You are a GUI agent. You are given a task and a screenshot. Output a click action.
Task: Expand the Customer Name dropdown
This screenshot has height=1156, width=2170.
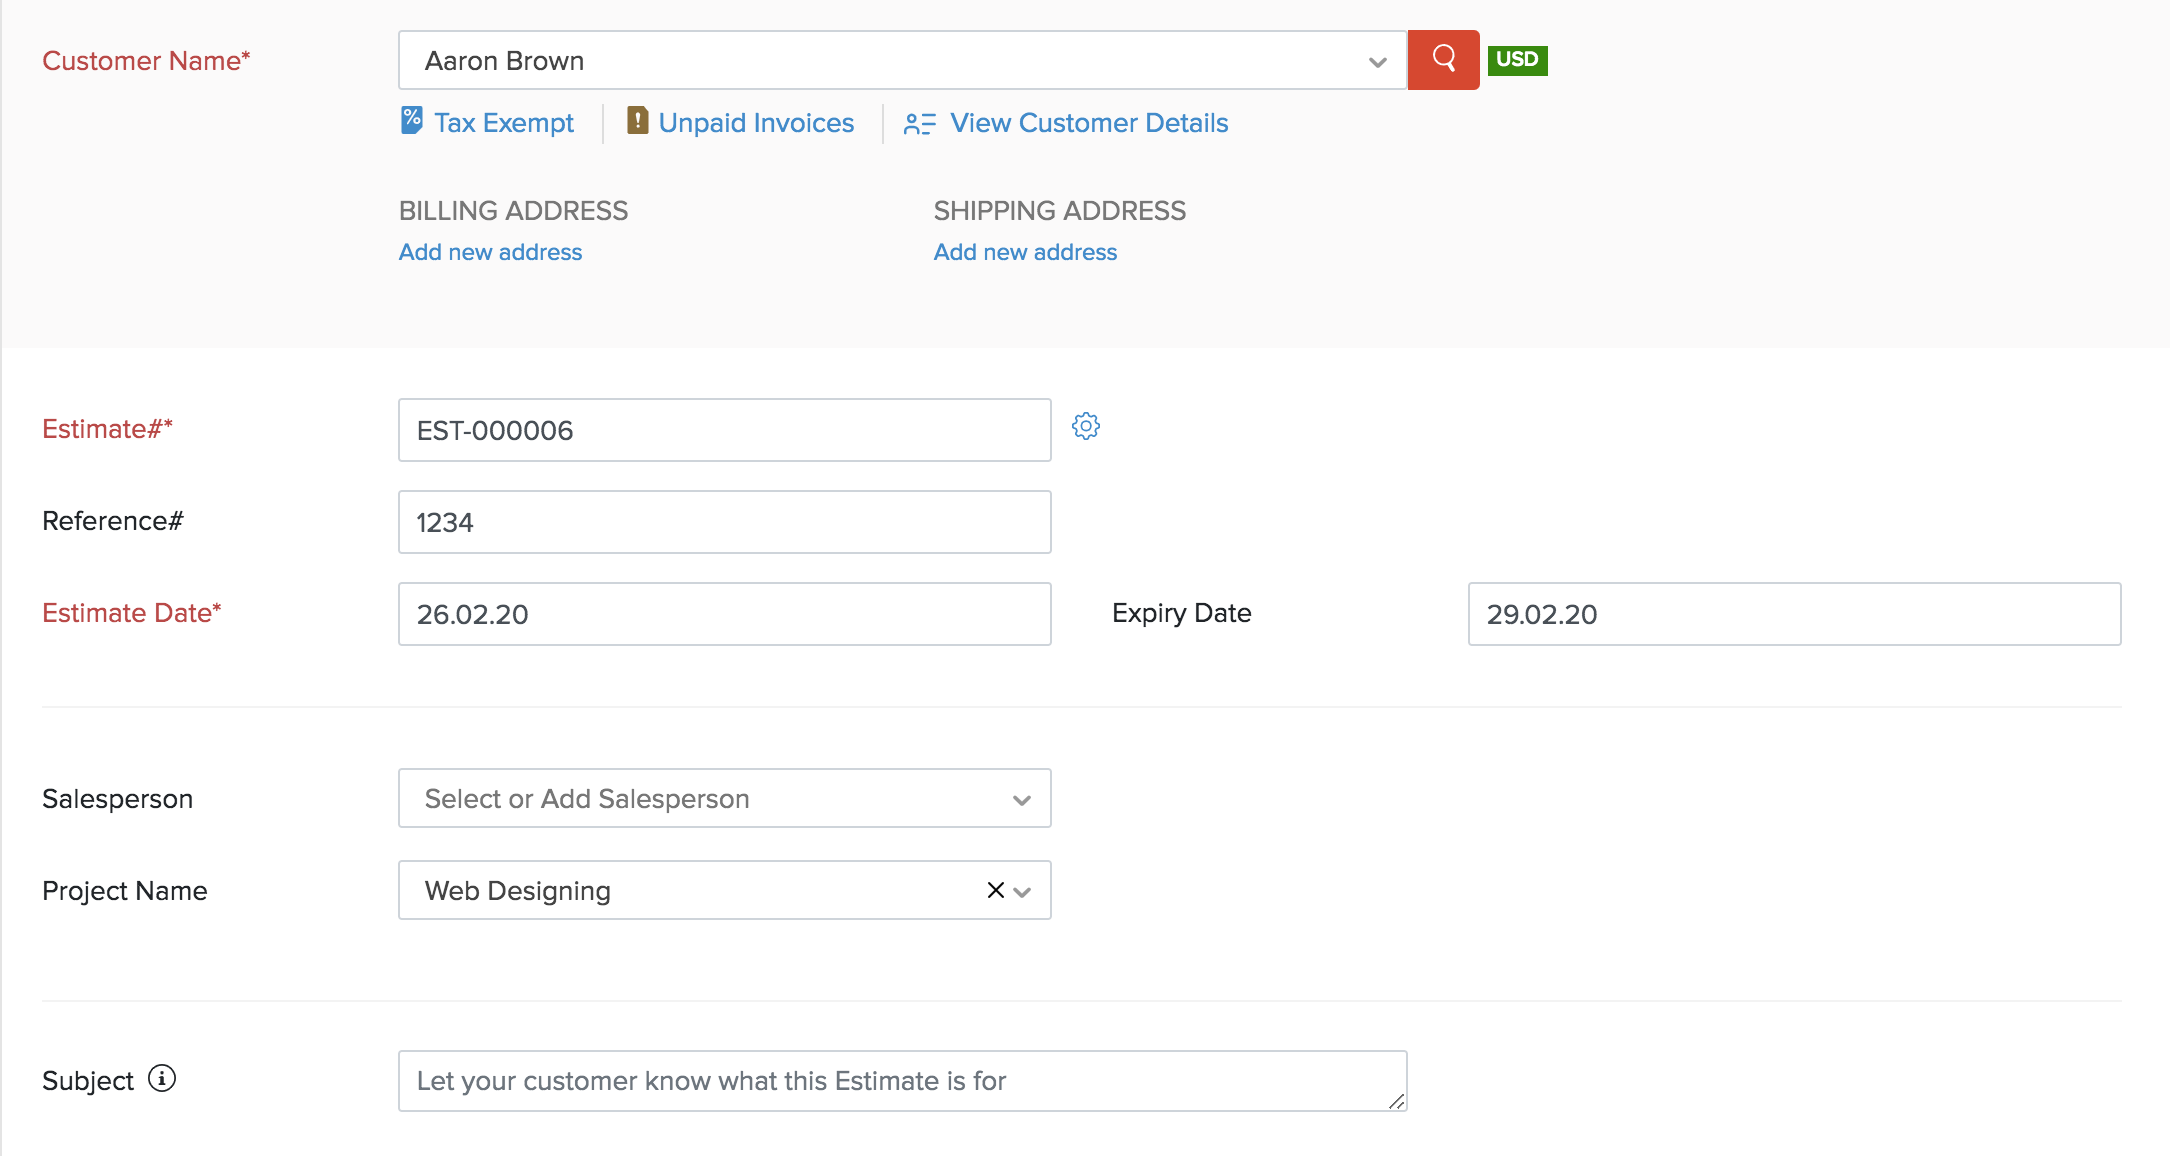(1377, 62)
